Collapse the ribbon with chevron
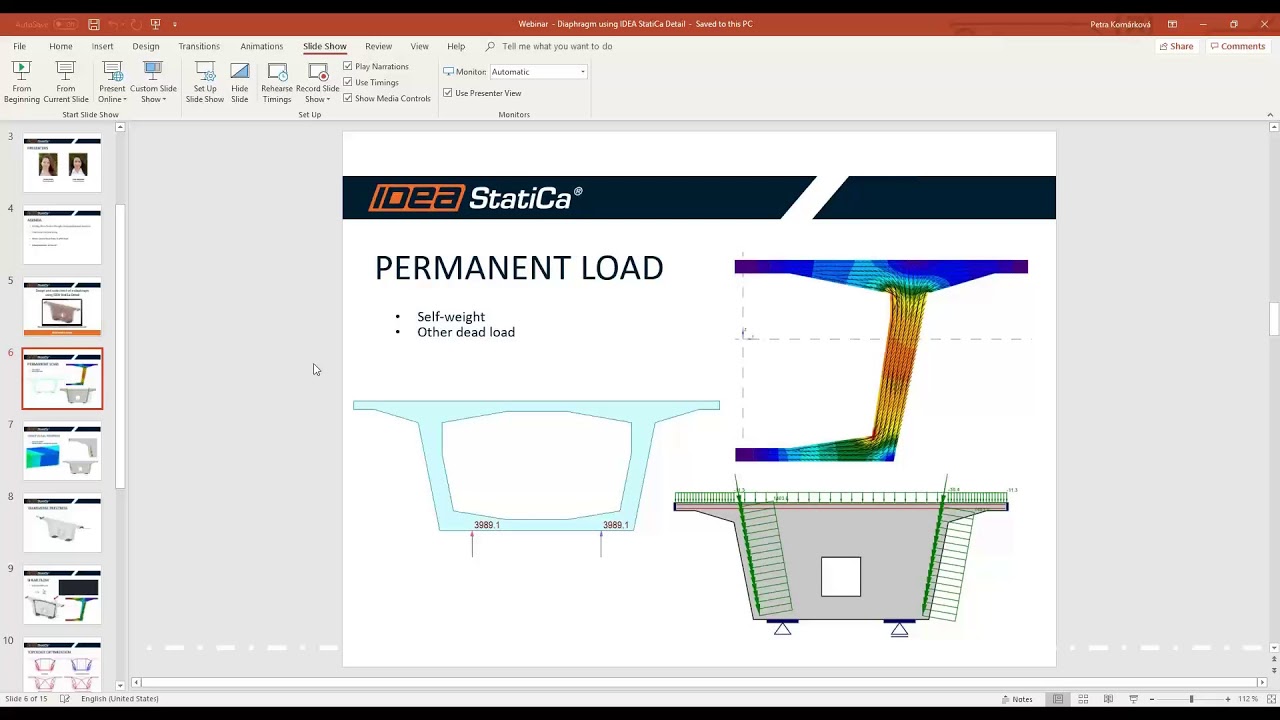This screenshot has height=720, width=1280. 1271,115
